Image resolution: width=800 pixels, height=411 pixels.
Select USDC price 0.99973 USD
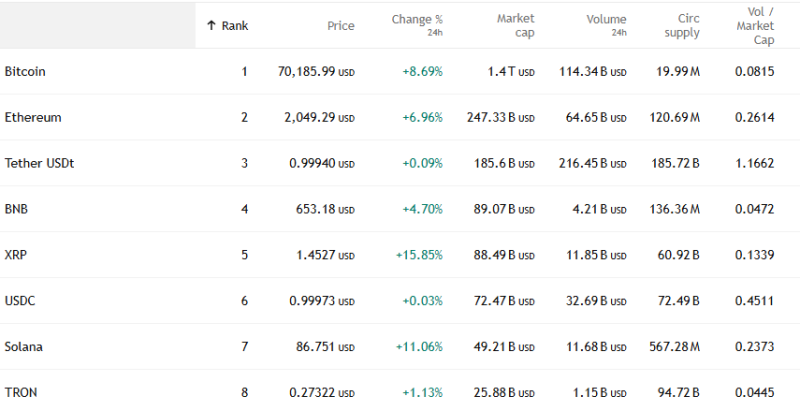322,301
